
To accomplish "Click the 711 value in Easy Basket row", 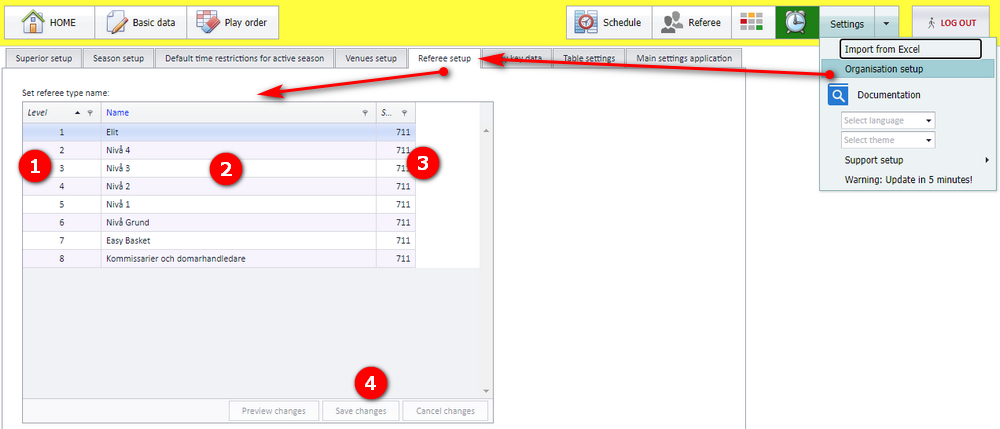I will (402, 241).
